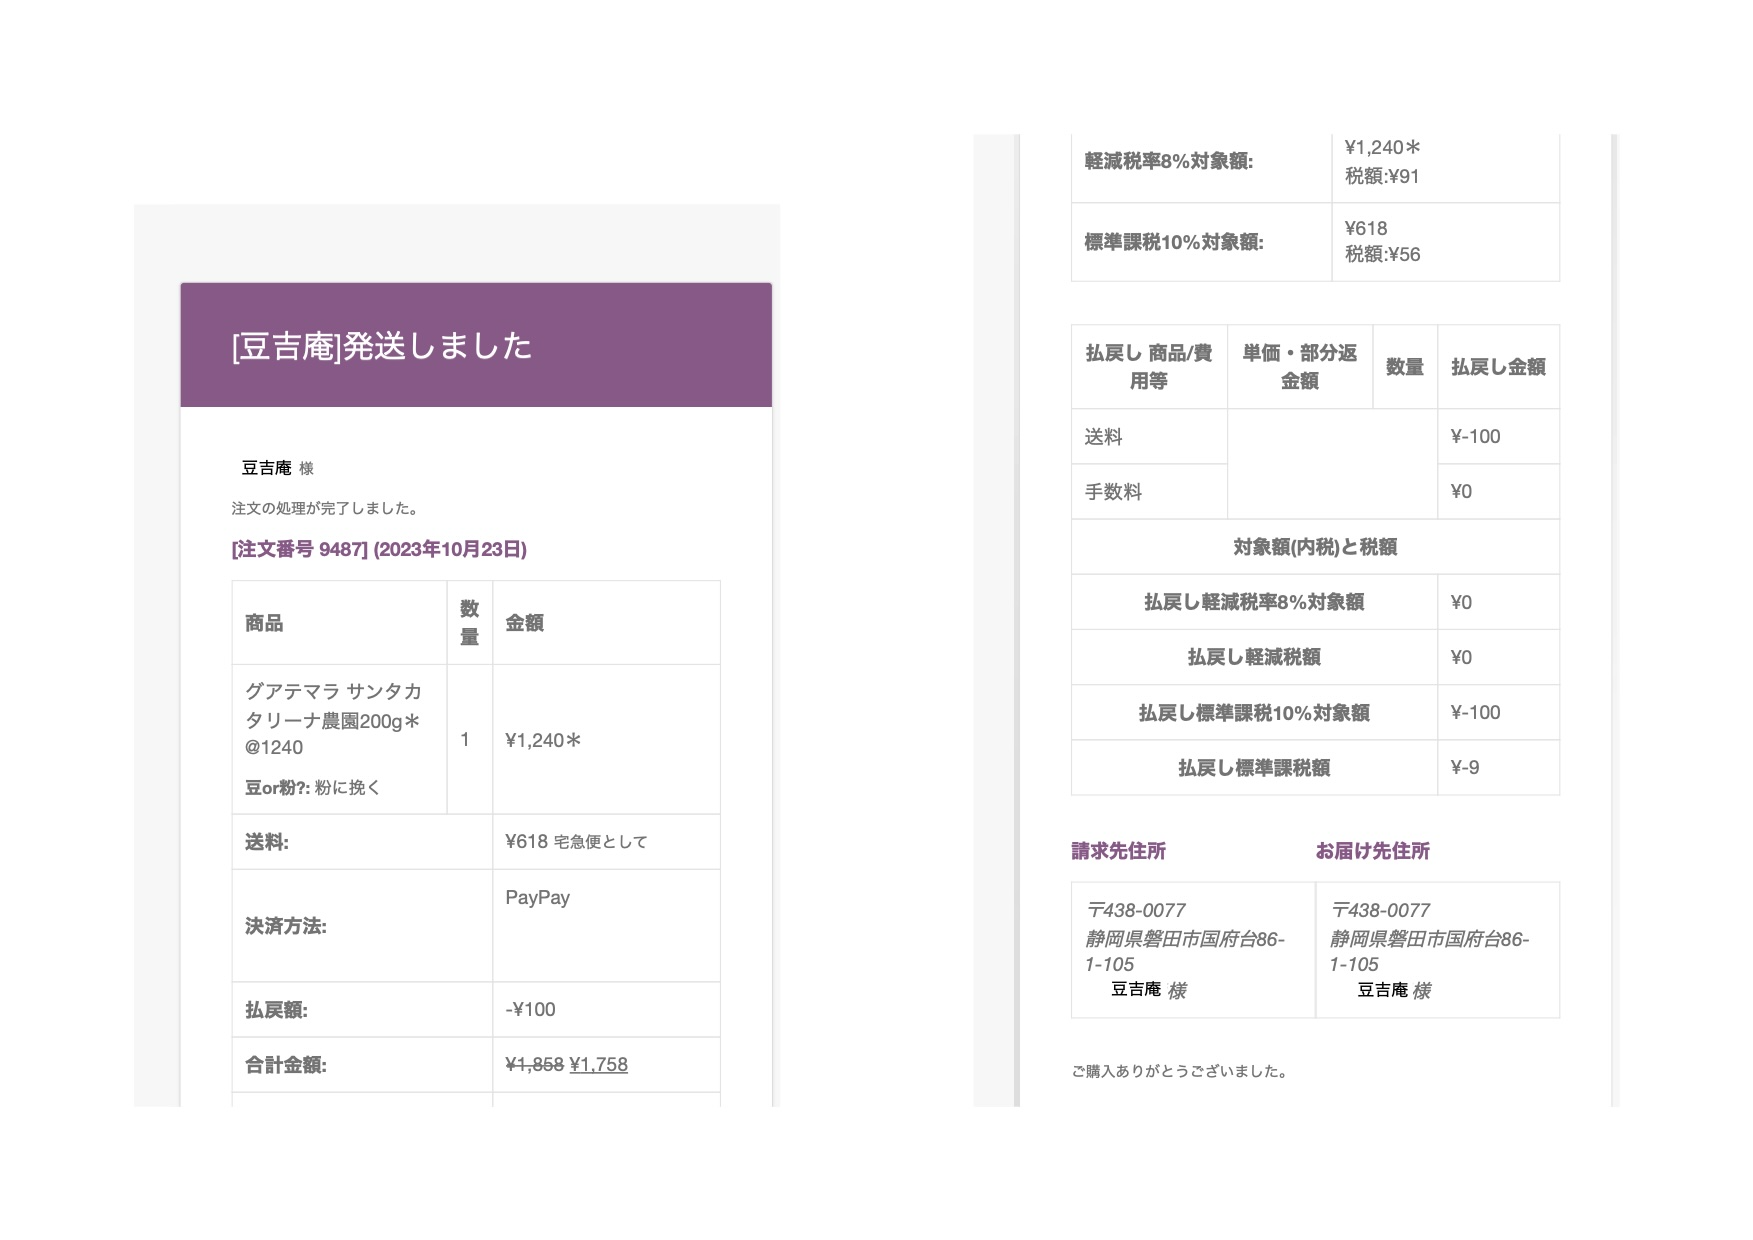This screenshot has width=1753, height=1240.
Task: Click '標準課税10%対象額:' label
Action: (1174, 242)
